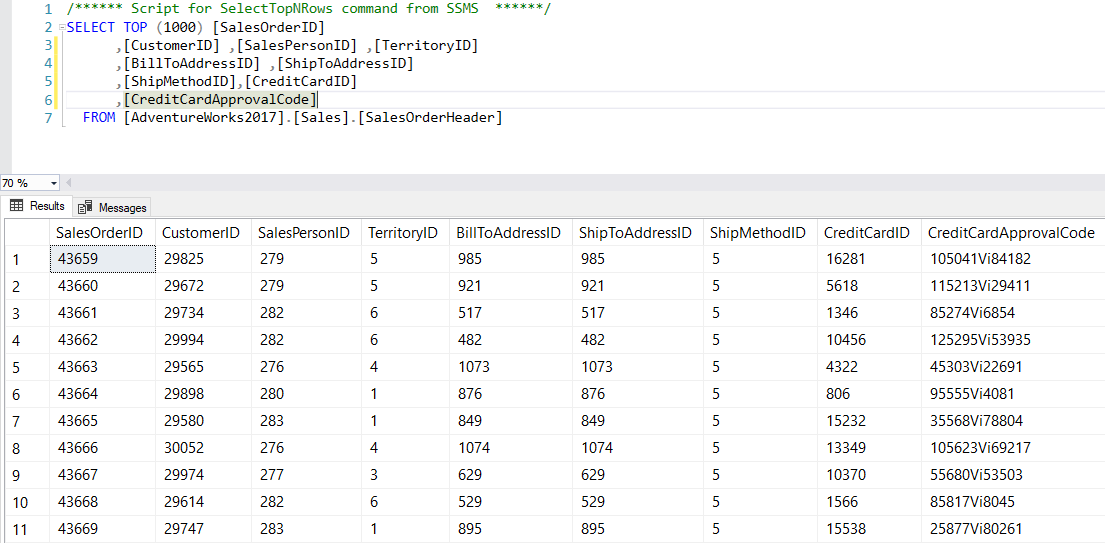Screen dimensions: 1105x543
Task: Select the ShipMethodID column header
Action: pos(757,233)
